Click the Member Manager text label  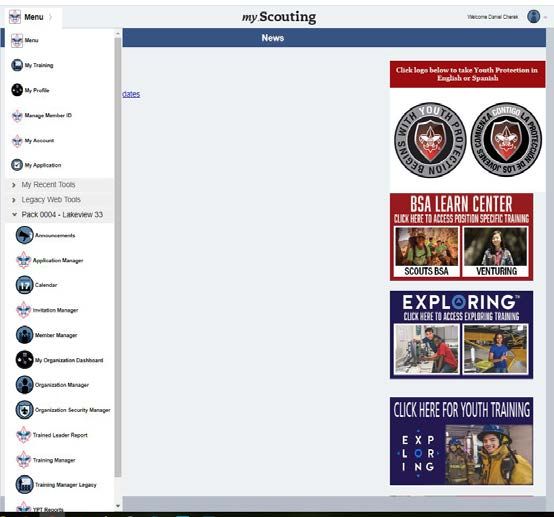click(x=56, y=335)
